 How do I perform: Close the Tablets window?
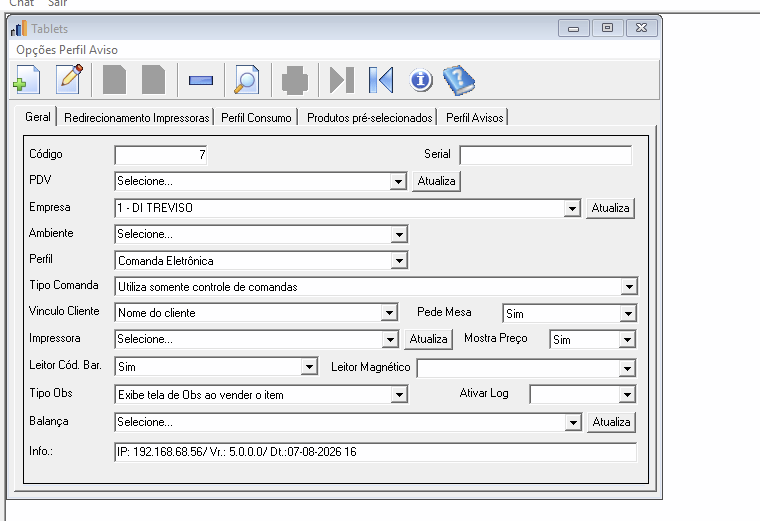click(x=642, y=28)
